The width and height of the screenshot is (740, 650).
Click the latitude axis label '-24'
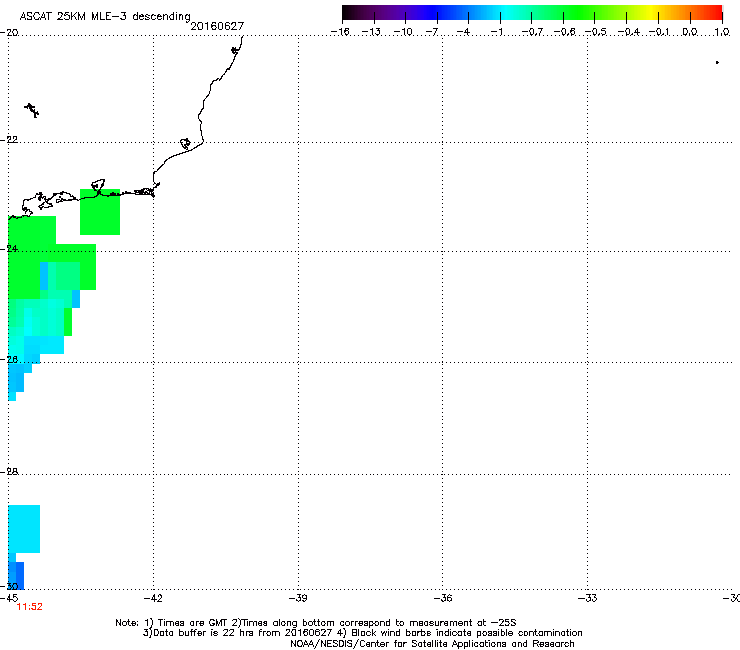(x=9, y=249)
